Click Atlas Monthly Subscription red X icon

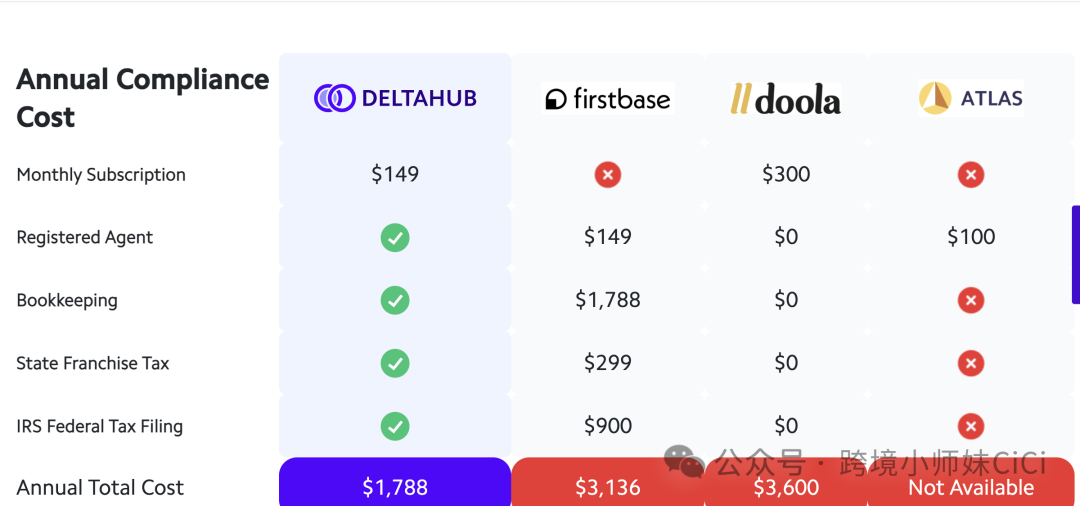click(x=970, y=175)
